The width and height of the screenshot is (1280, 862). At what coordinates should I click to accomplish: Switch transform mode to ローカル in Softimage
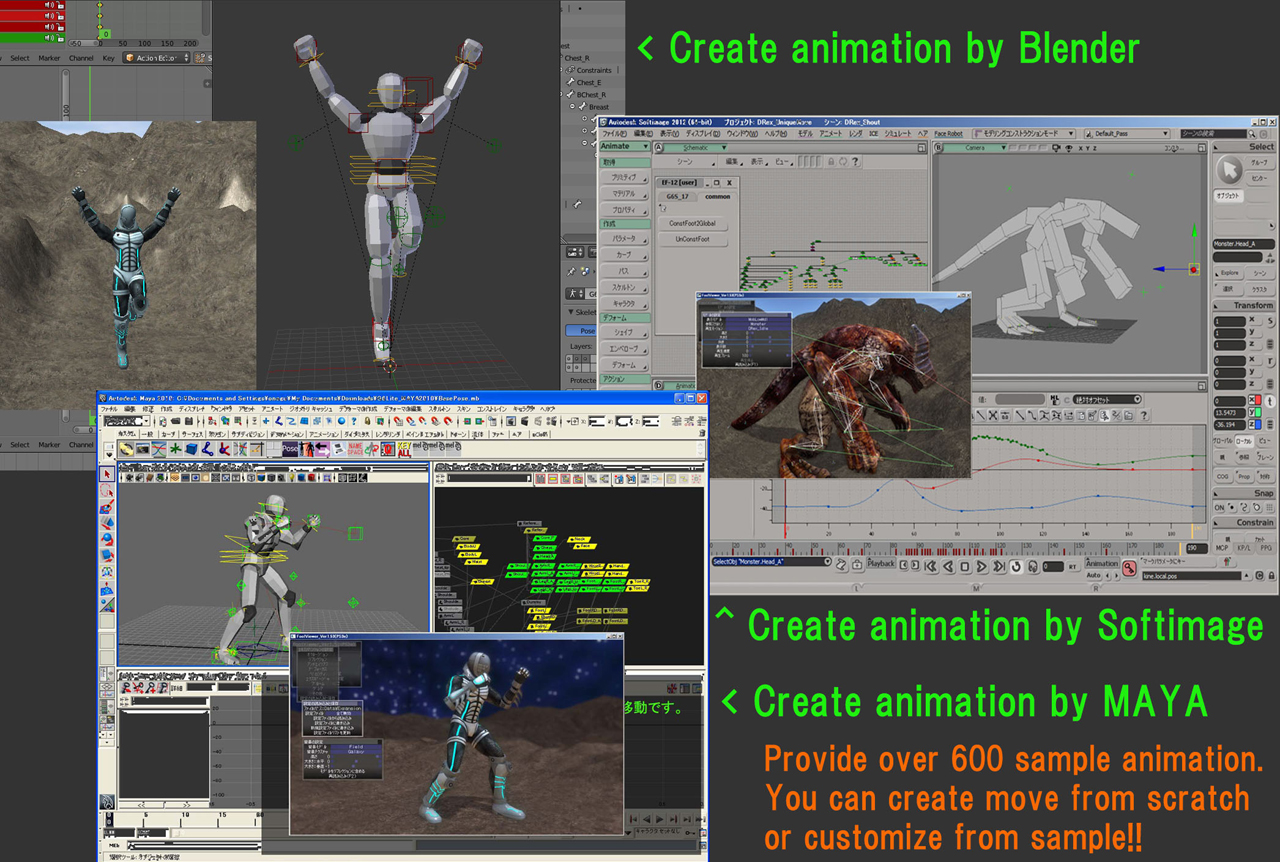pyautogui.click(x=1244, y=440)
